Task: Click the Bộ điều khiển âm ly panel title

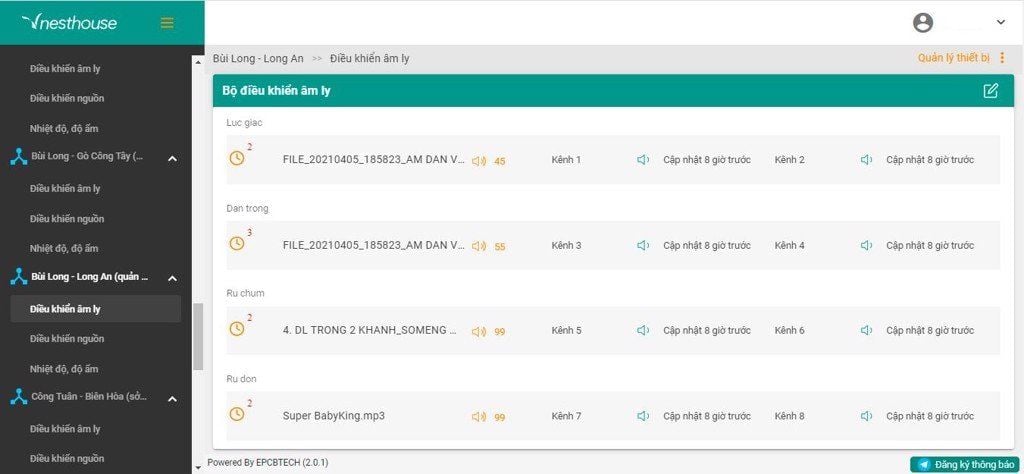Action: (276, 91)
